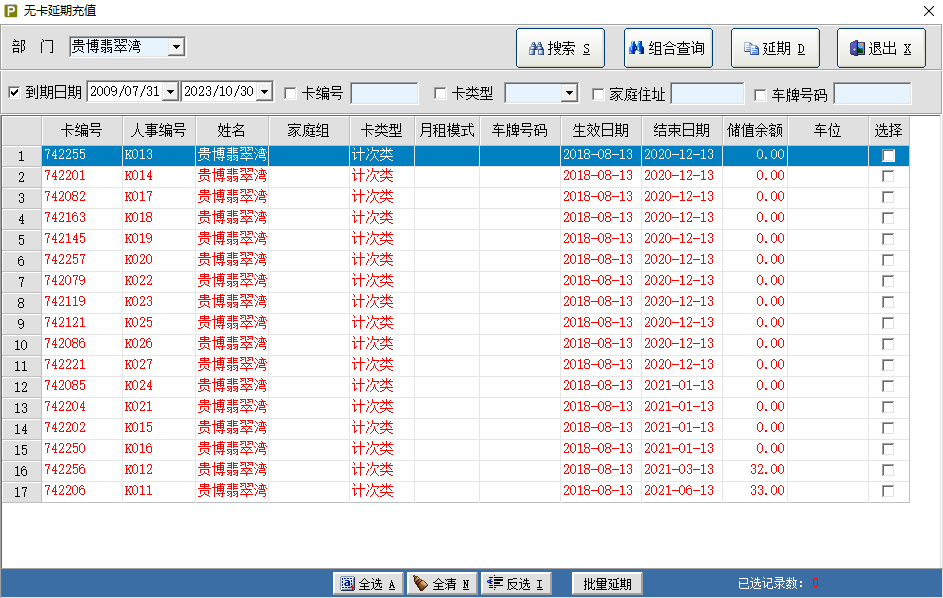This screenshot has height=598, width=943.
Task: Click the Exit (退出) button
Action: pyautogui.click(x=881, y=48)
